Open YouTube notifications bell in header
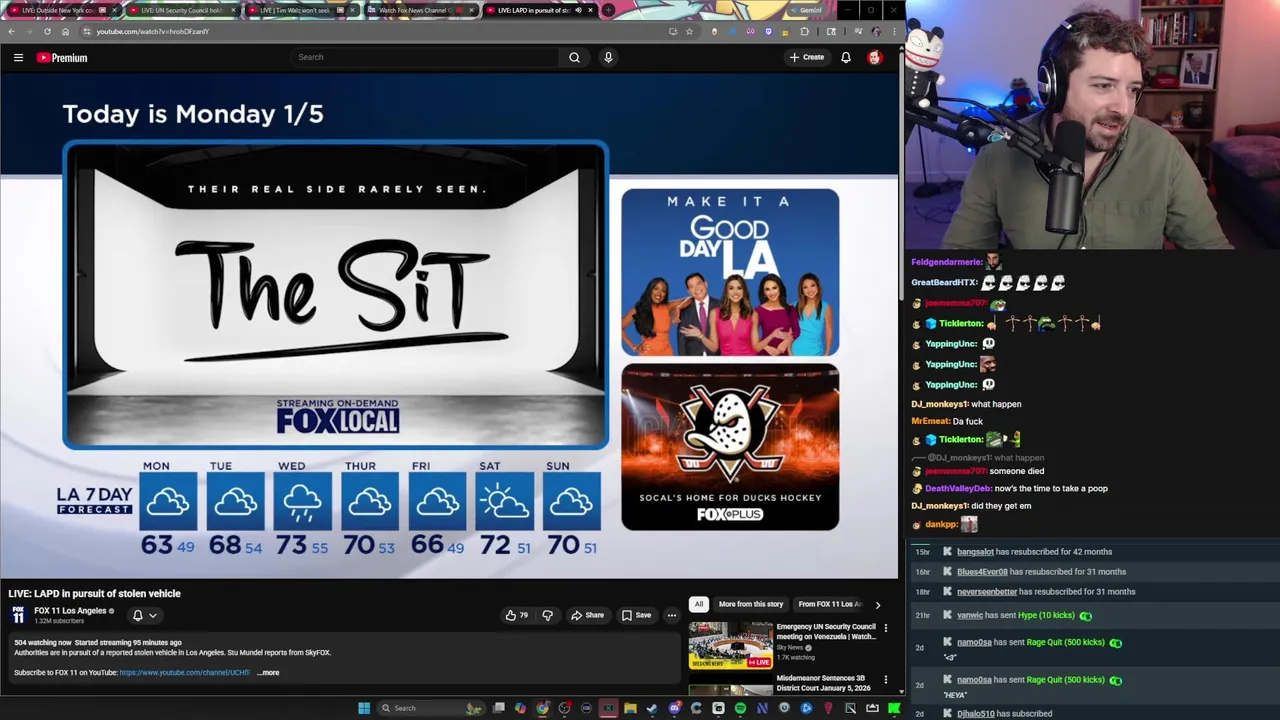 (x=846, y=57)
